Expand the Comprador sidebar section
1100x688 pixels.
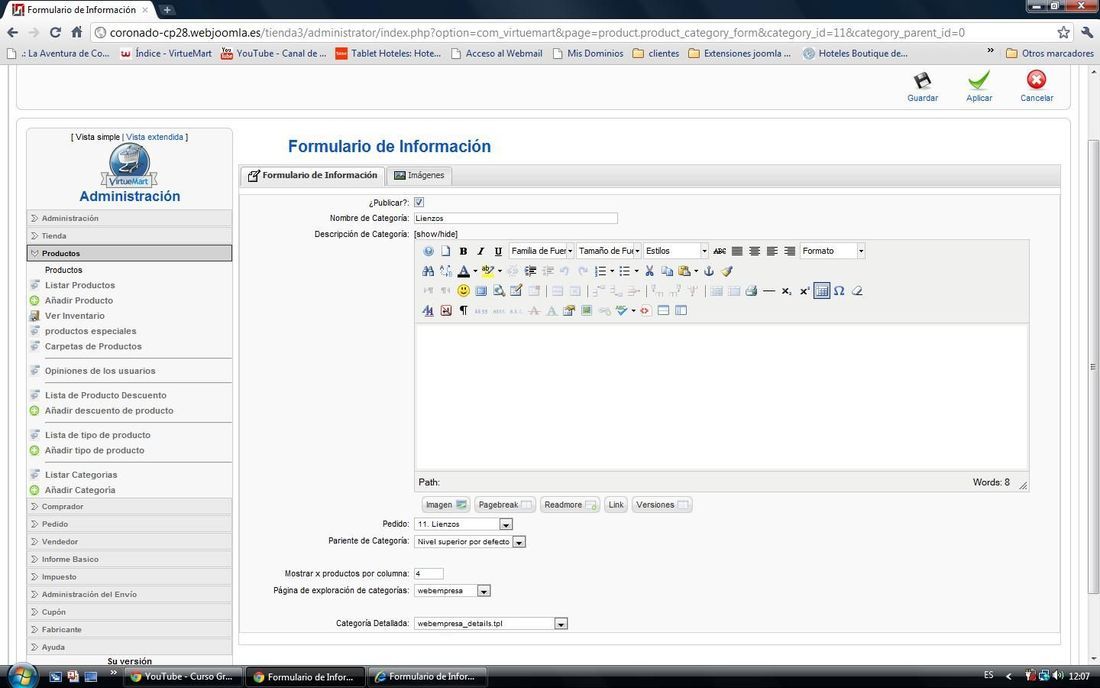129,506
